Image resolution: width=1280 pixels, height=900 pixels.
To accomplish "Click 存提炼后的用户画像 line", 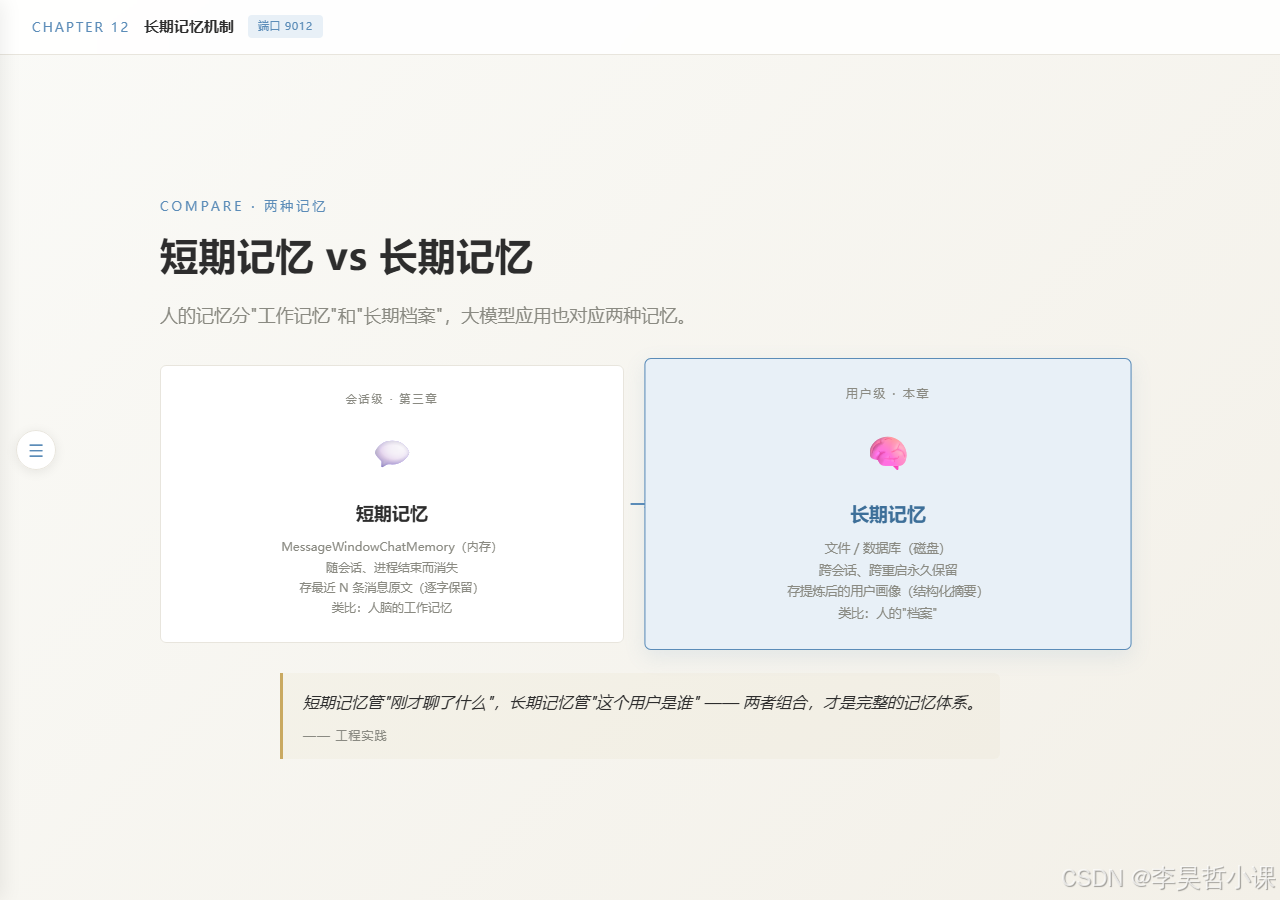I will coord(888,591).
